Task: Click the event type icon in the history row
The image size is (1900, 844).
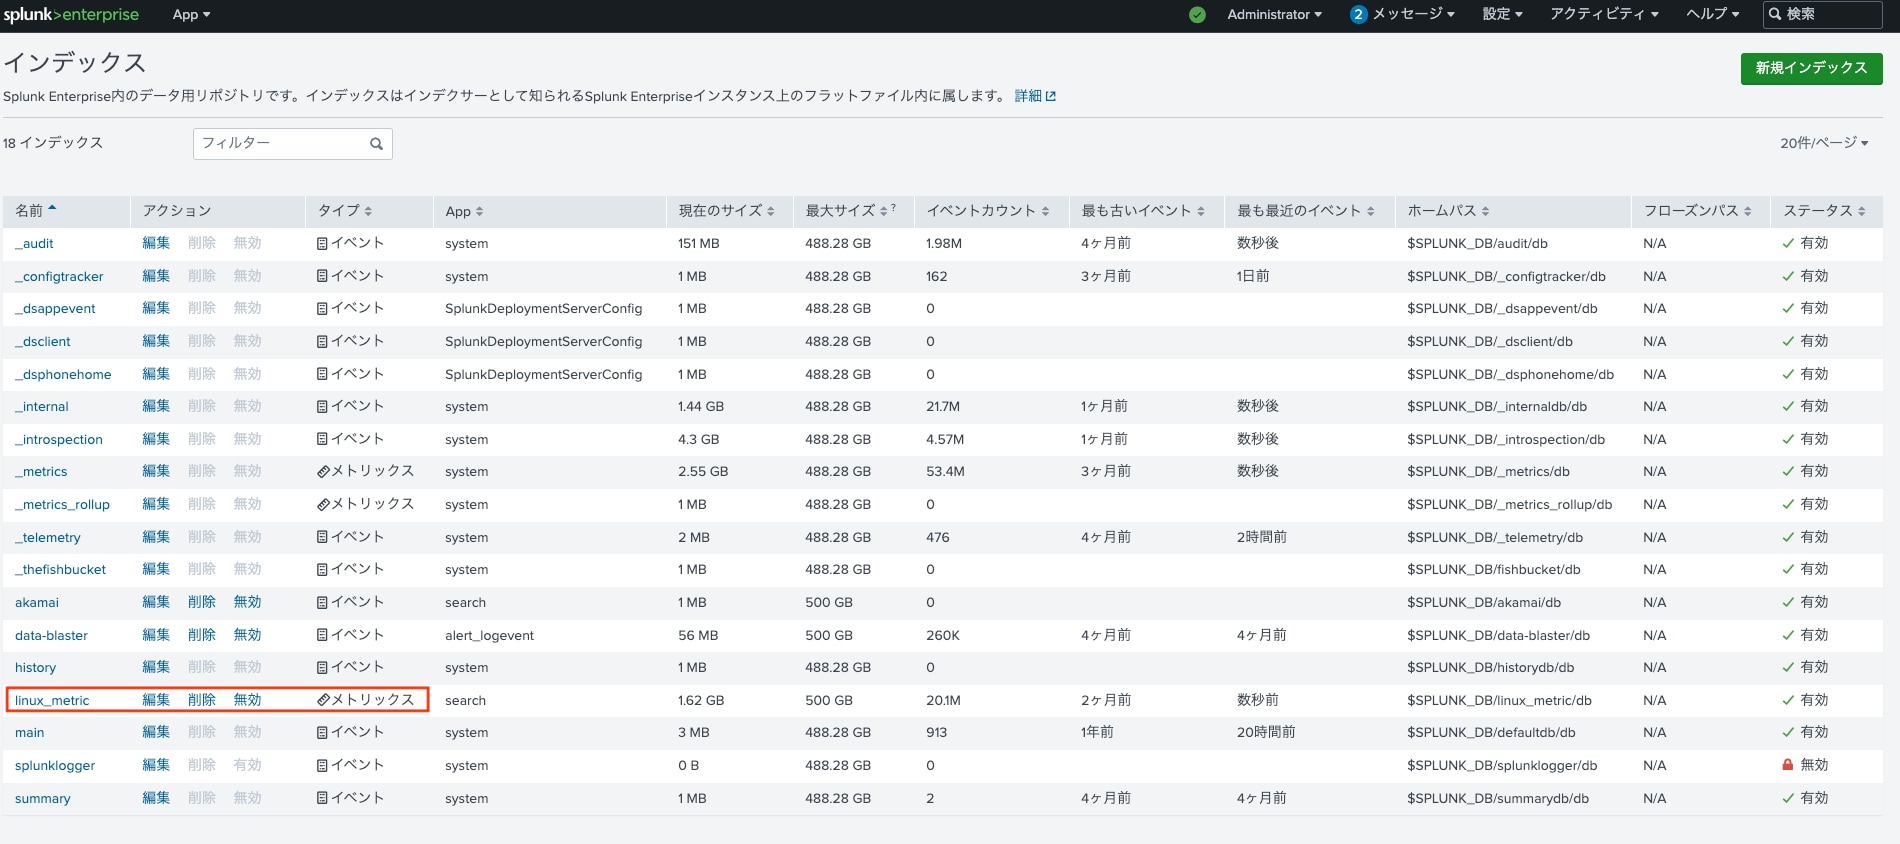Action: click(x=322, y=667)
